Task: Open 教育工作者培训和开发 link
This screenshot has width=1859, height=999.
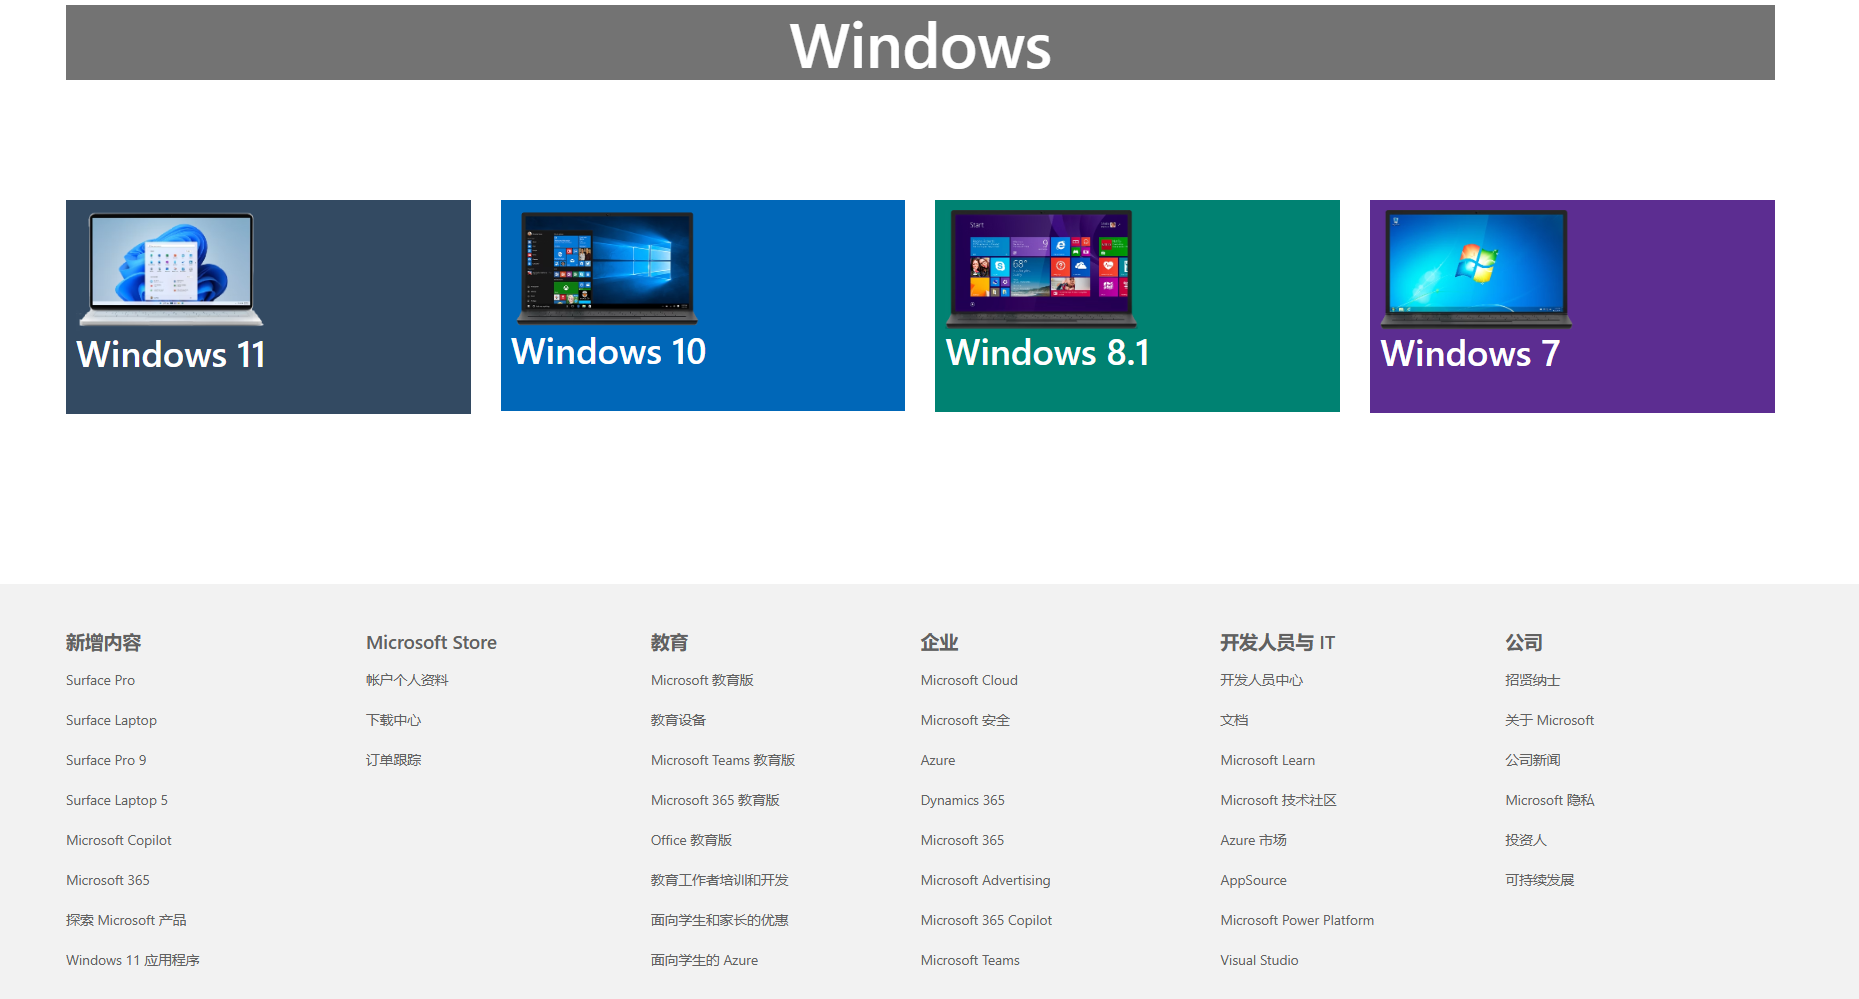Action: click(x=720, y=880)
